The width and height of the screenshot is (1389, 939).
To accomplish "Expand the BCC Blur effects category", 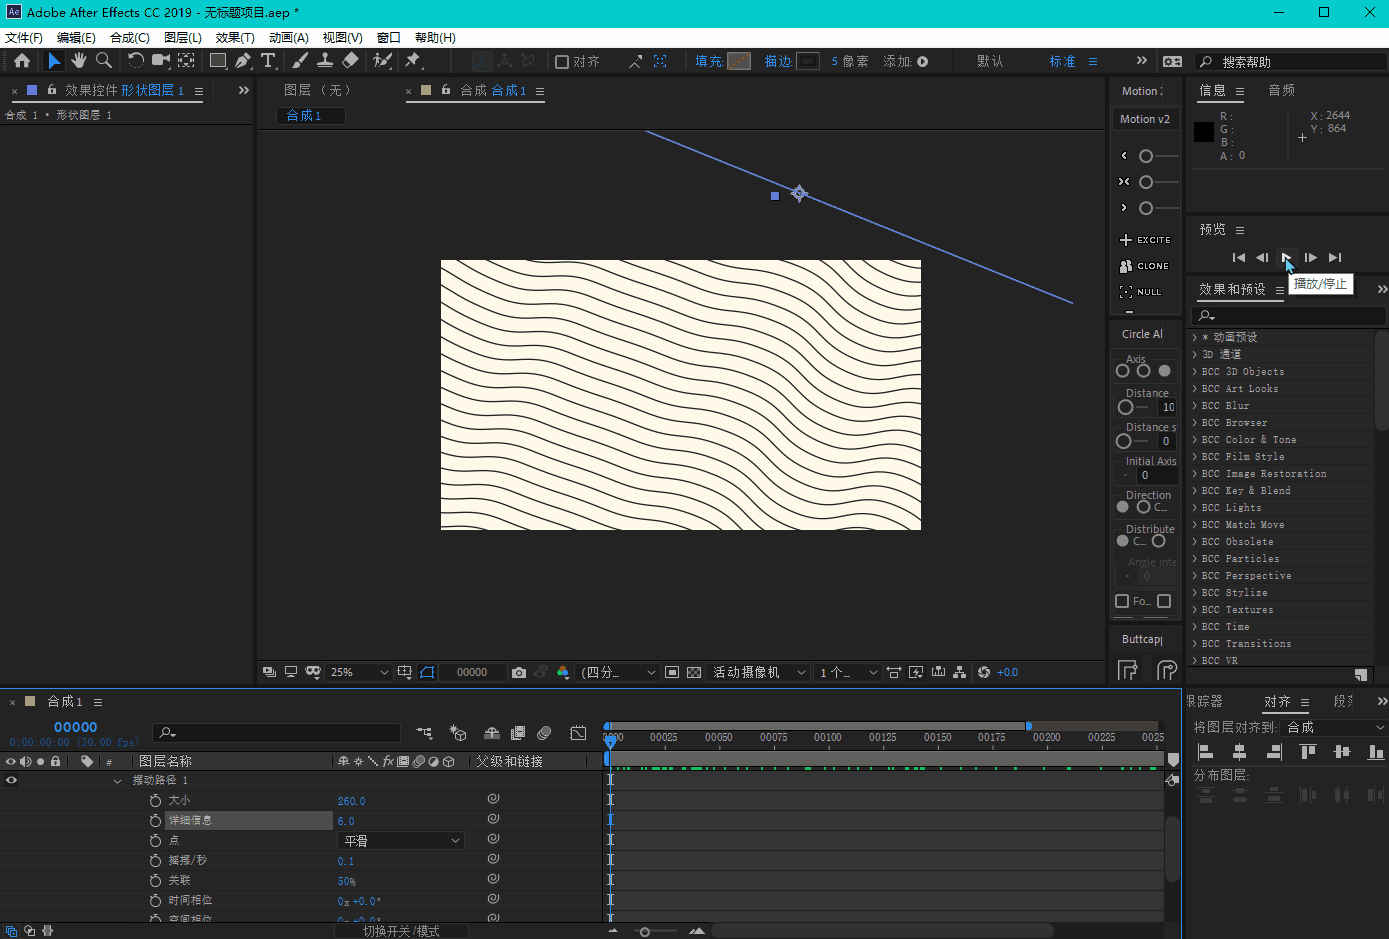I will pyautogui.click(x=1195, y=406).
